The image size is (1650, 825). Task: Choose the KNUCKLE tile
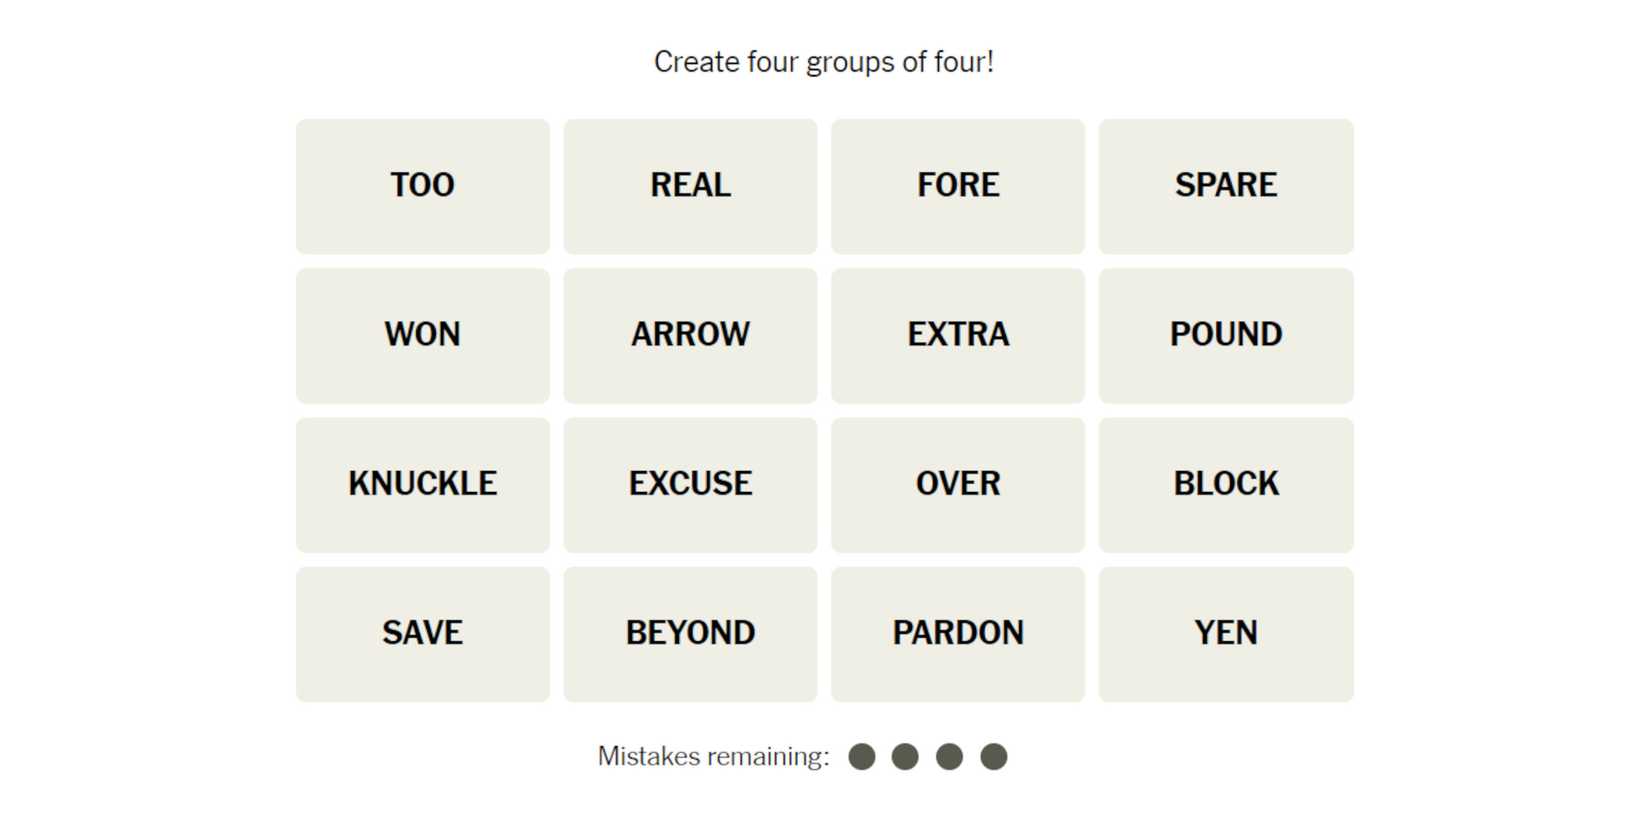422,484
